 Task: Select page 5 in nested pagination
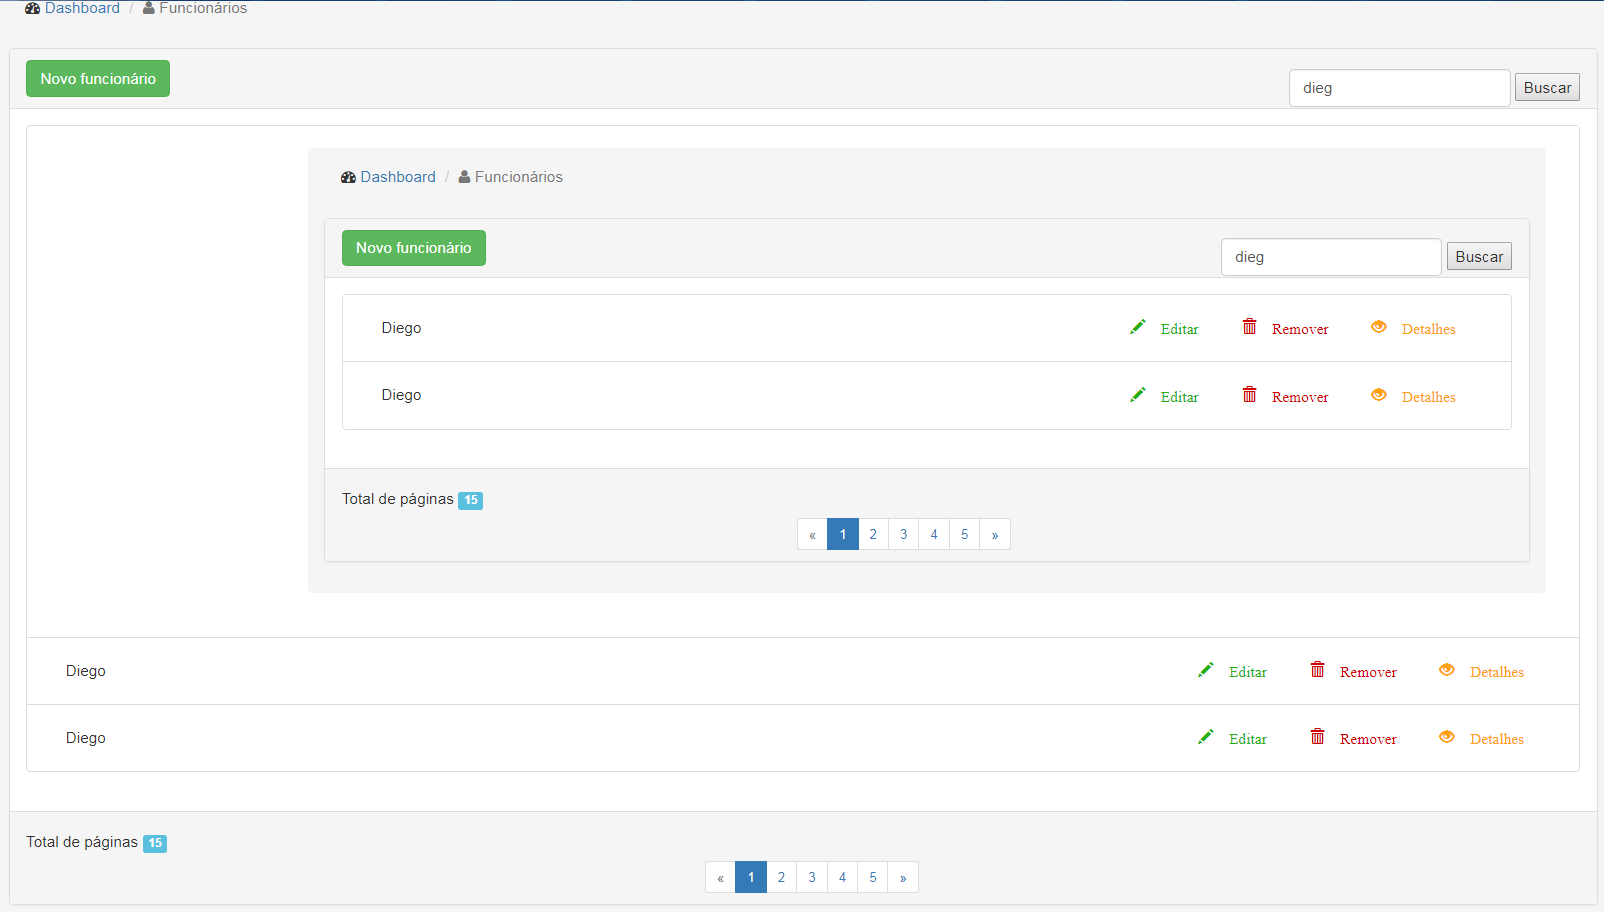tap(964, 534)
